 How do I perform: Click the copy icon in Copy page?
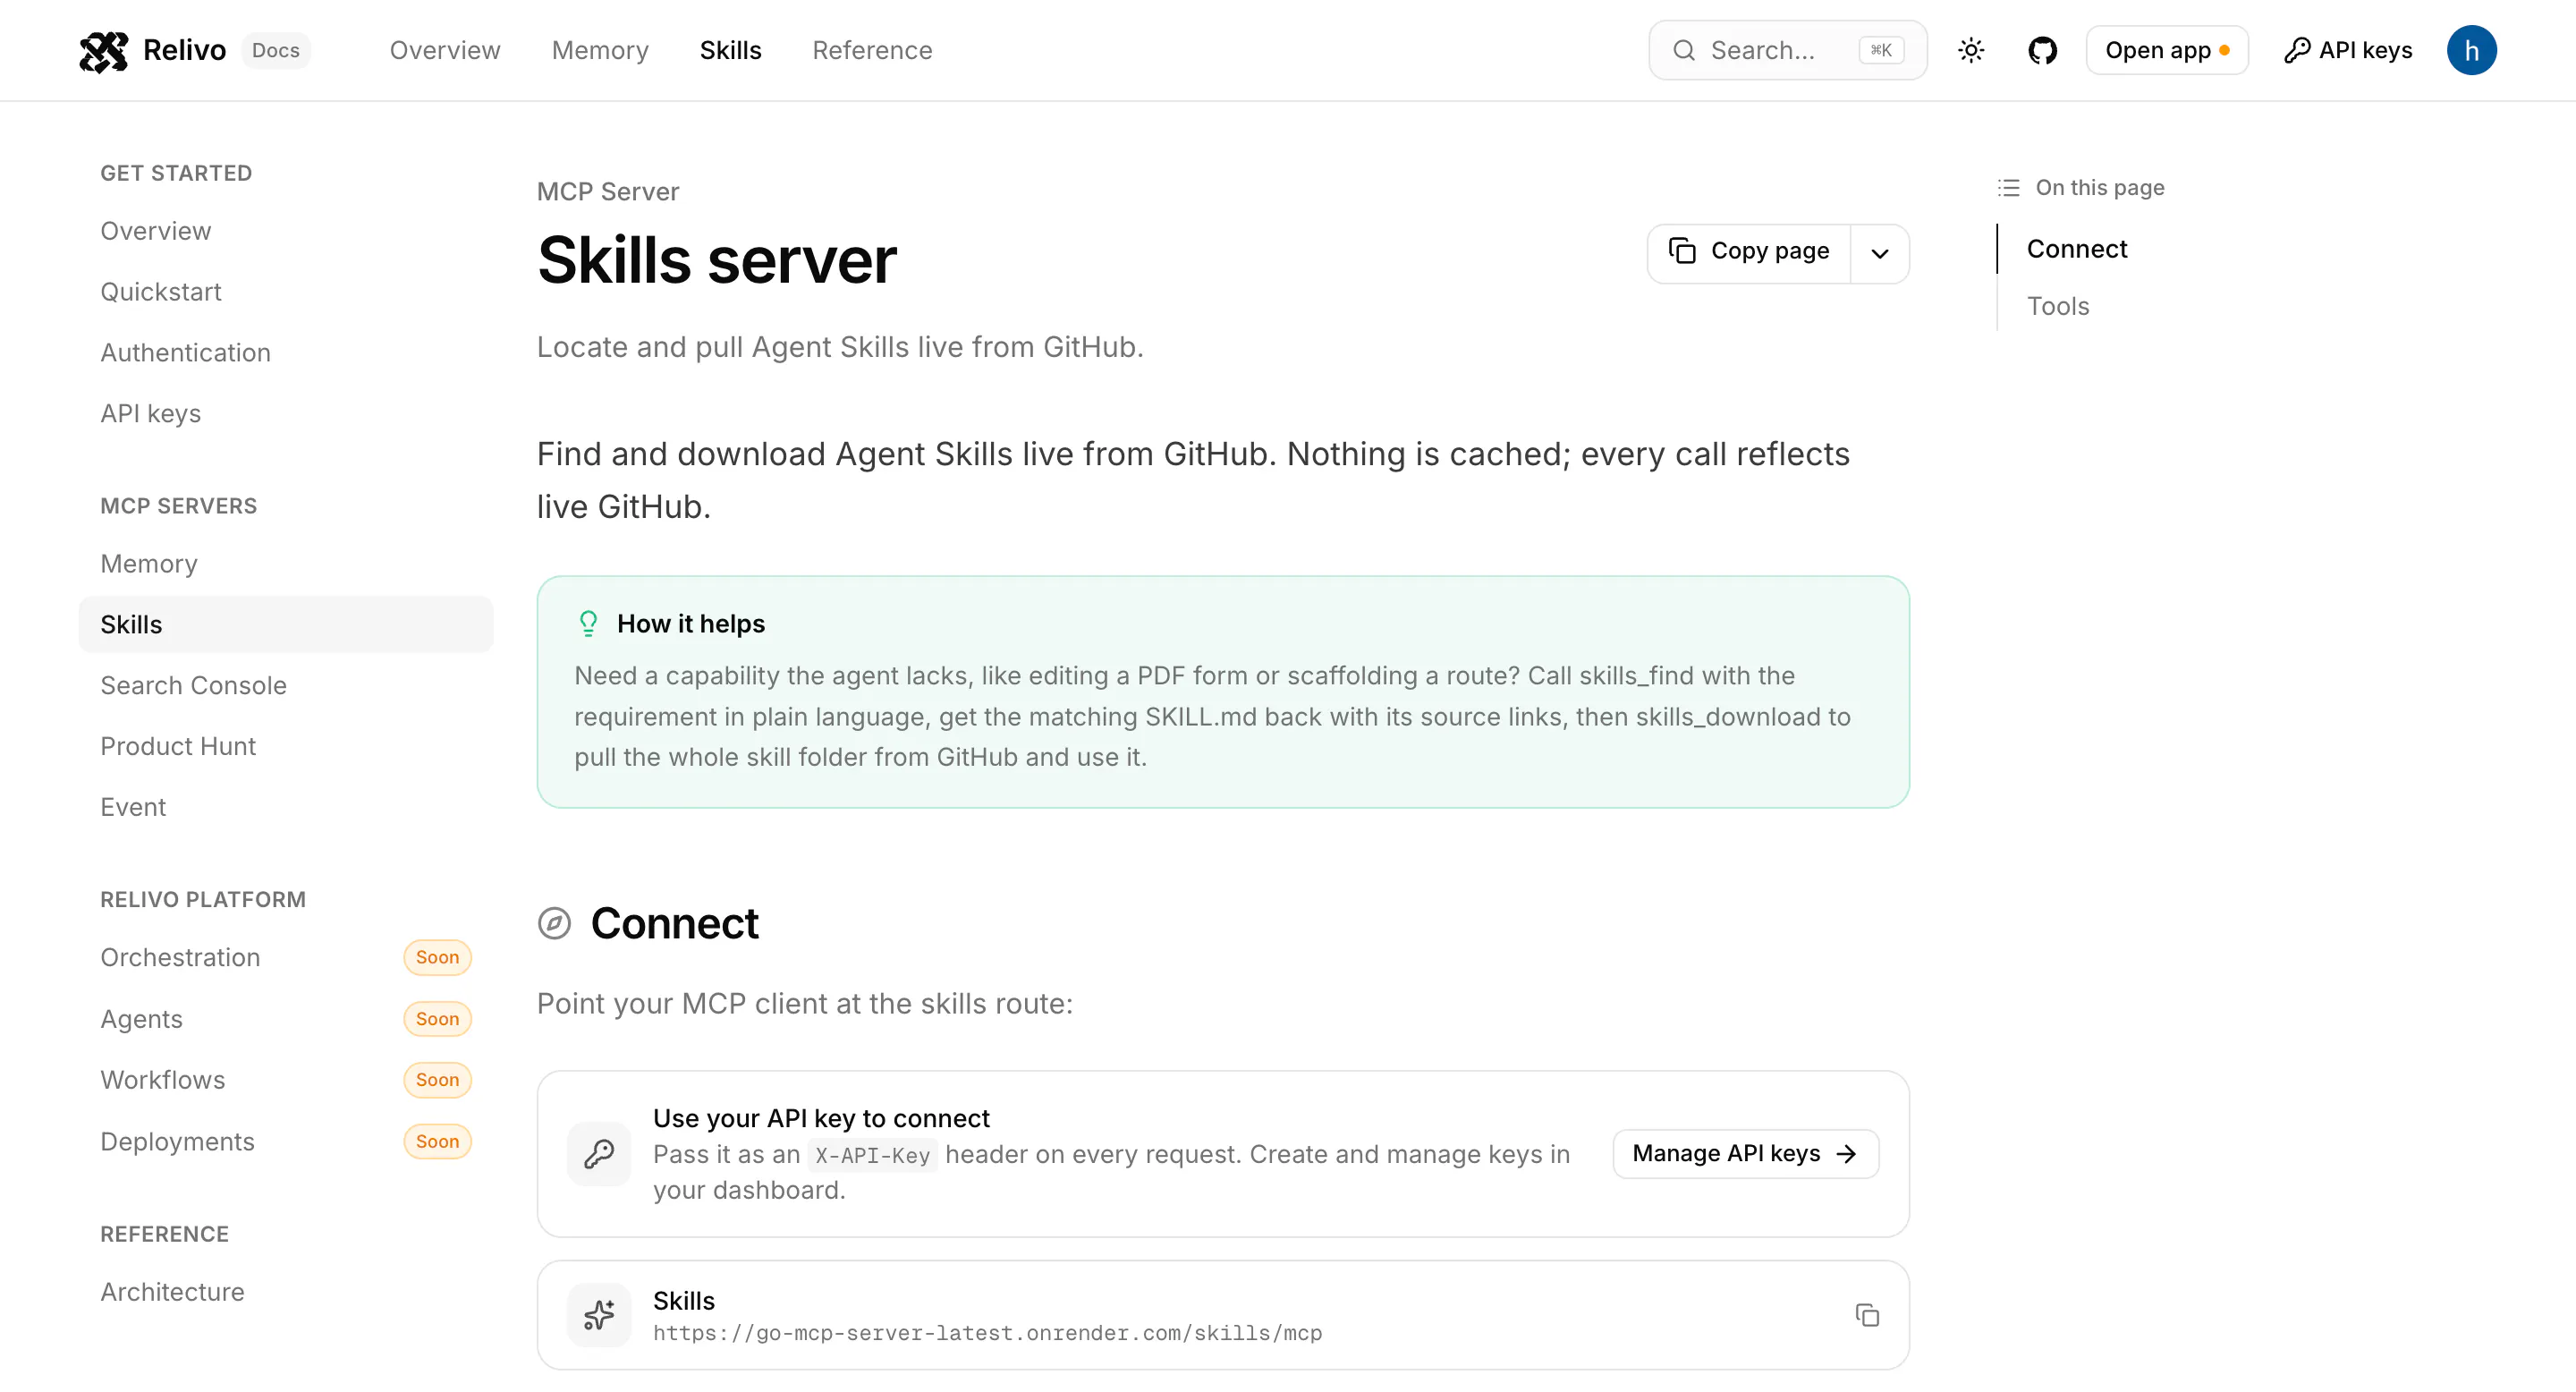(x=1682, y=251)
